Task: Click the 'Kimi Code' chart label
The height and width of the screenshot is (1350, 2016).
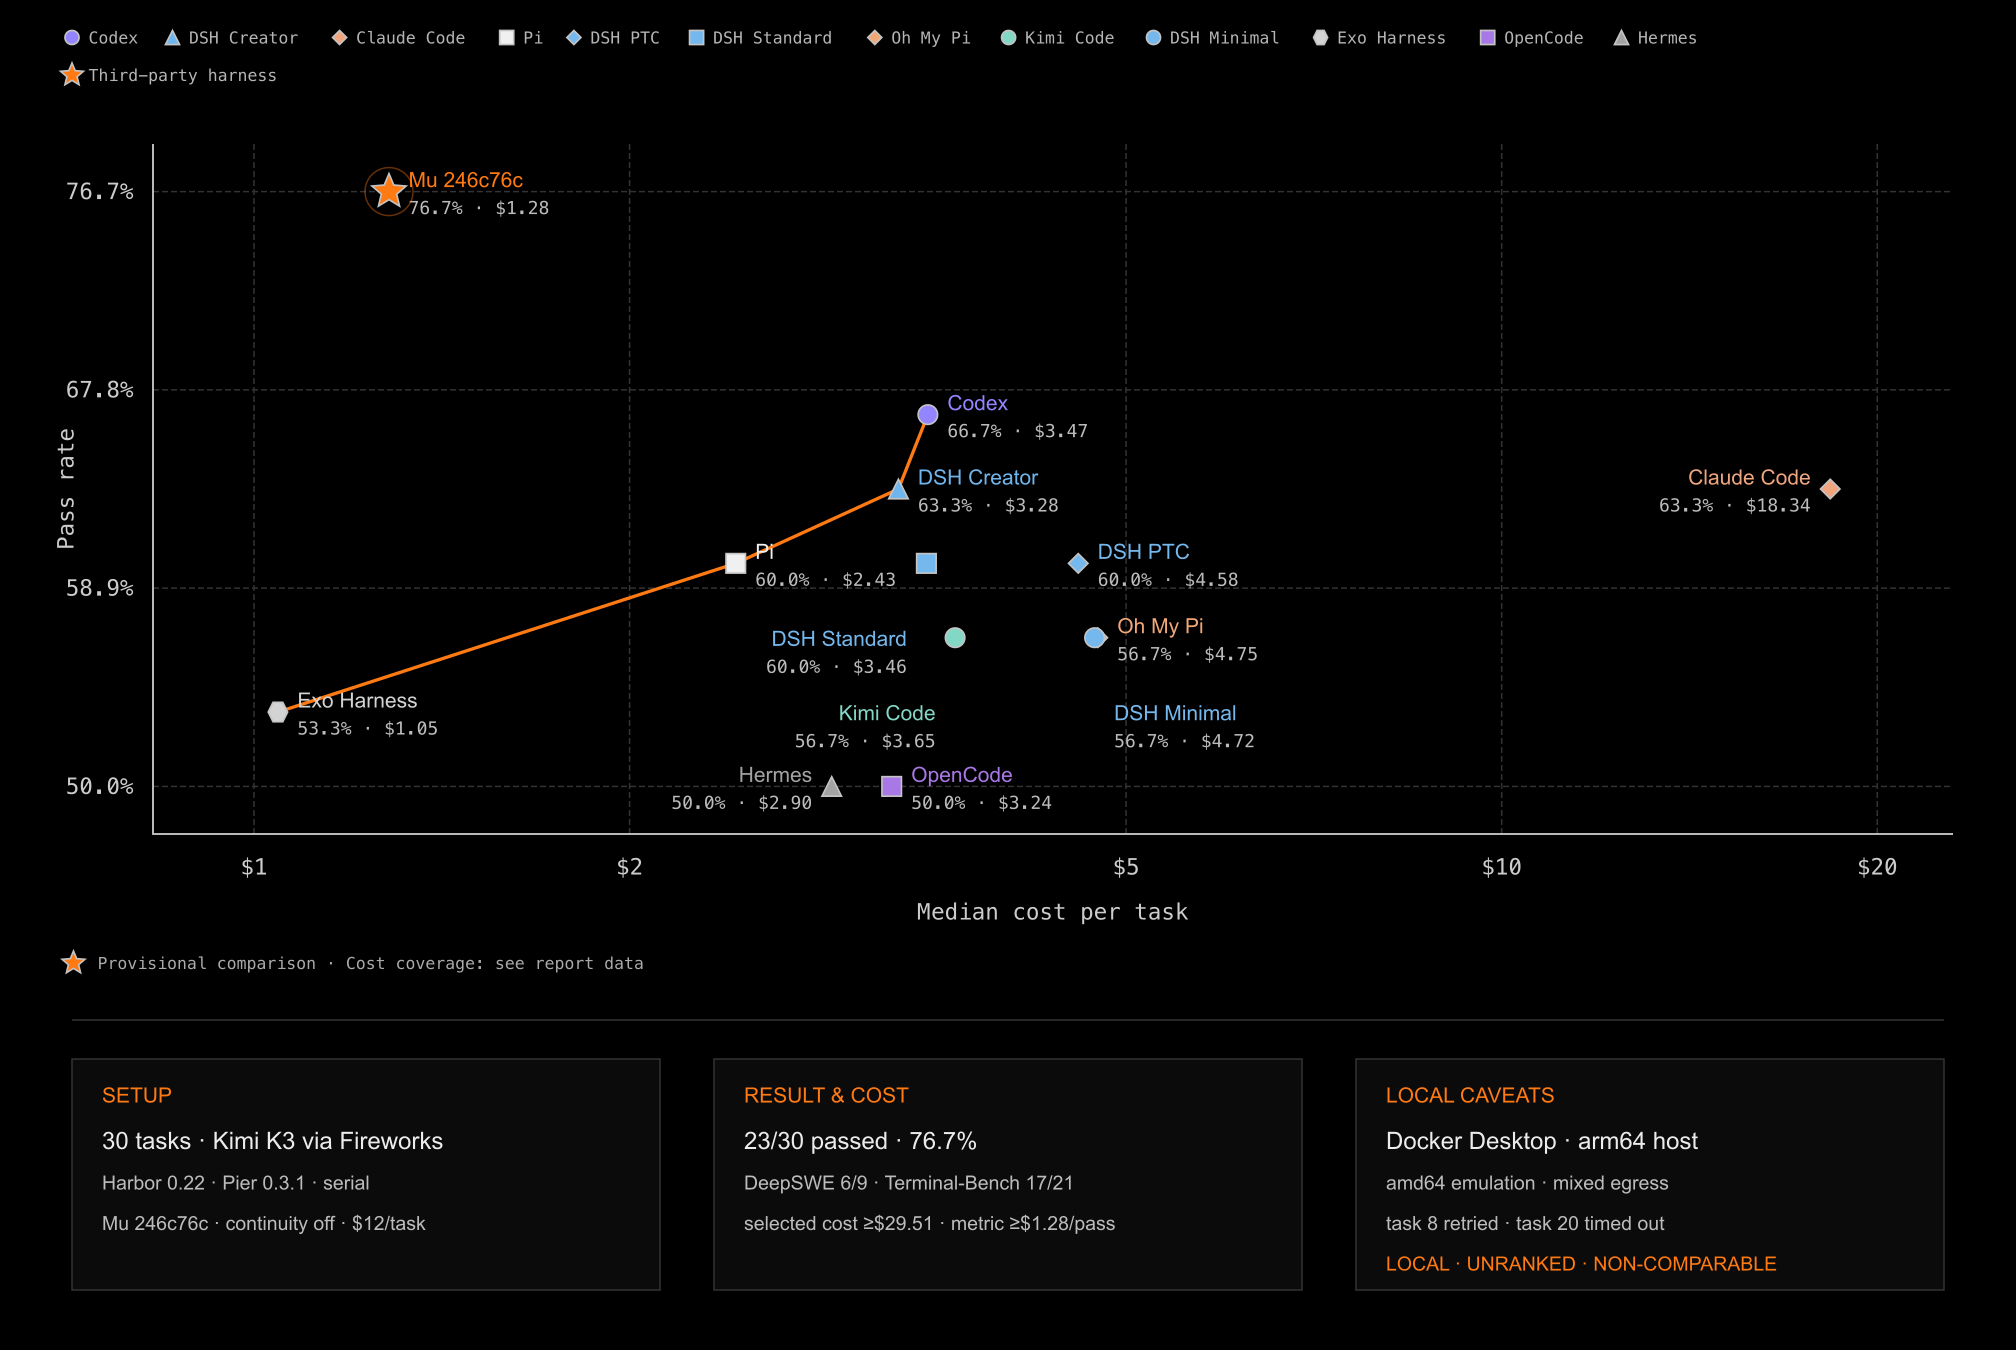Action: [x=887, y=713]
